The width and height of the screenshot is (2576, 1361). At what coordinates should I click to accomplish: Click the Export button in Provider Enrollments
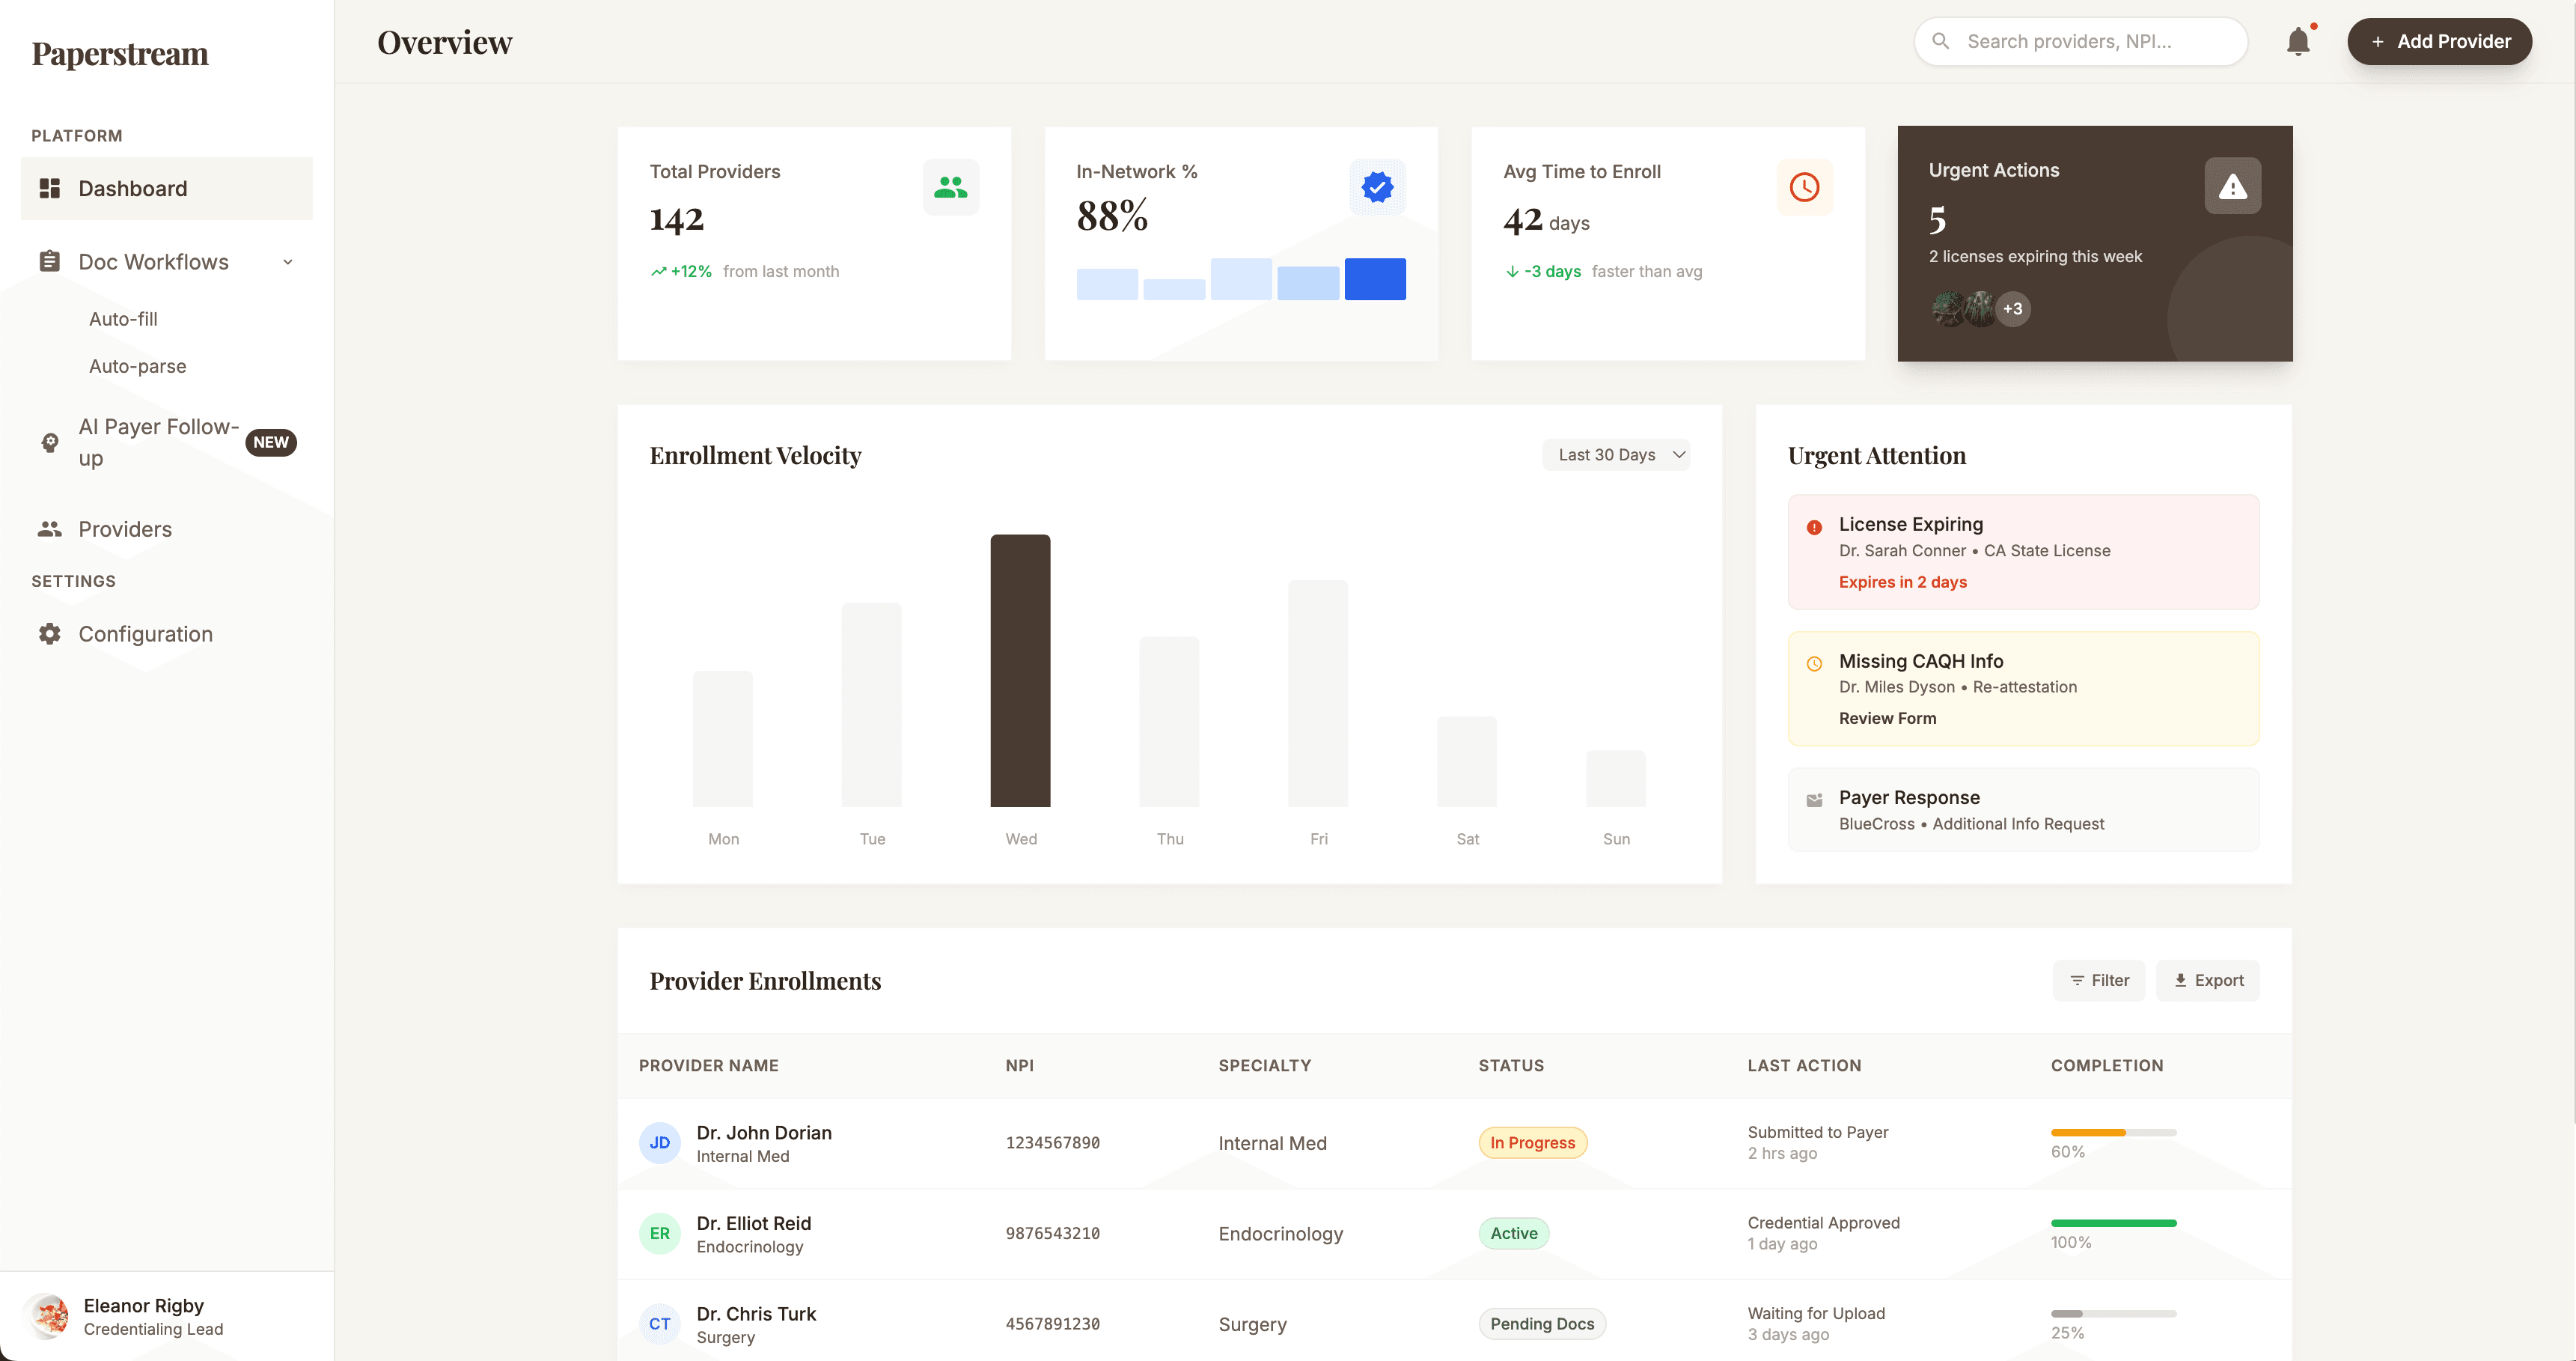pyautogui.click(x=2208, y=980)
